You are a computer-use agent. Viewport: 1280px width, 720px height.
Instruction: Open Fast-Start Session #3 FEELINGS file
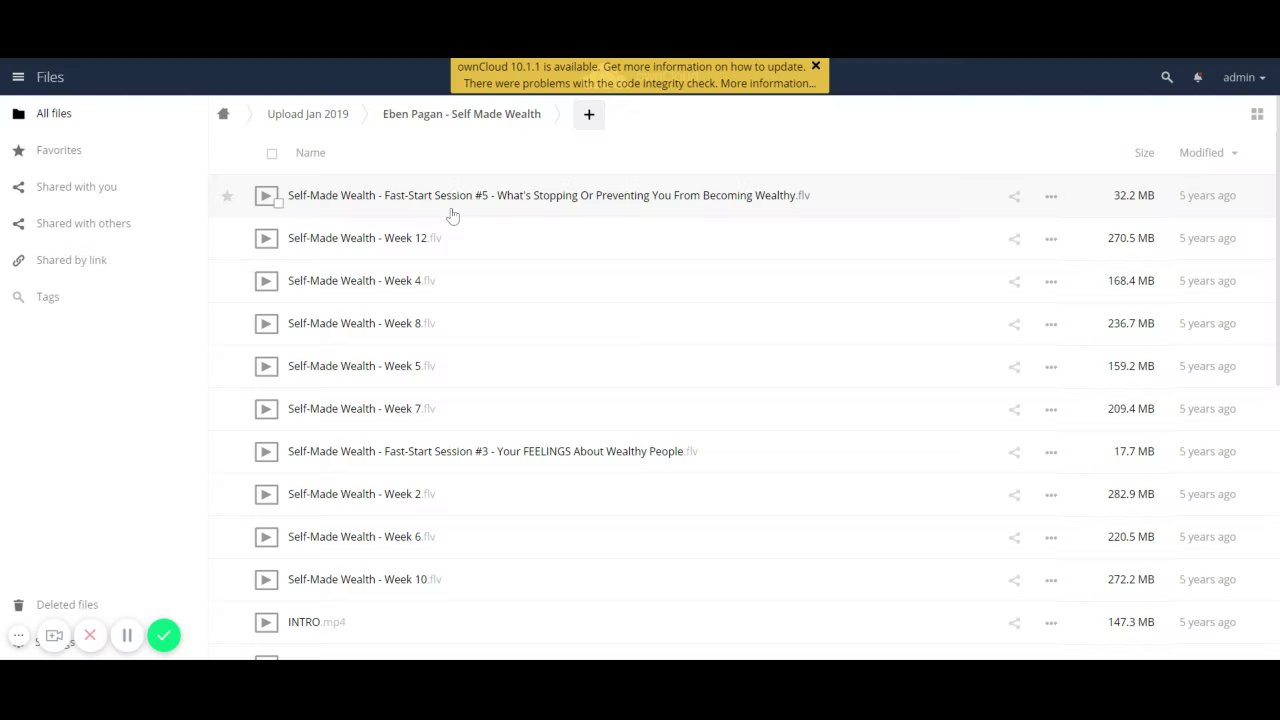[x=492, y=451]
